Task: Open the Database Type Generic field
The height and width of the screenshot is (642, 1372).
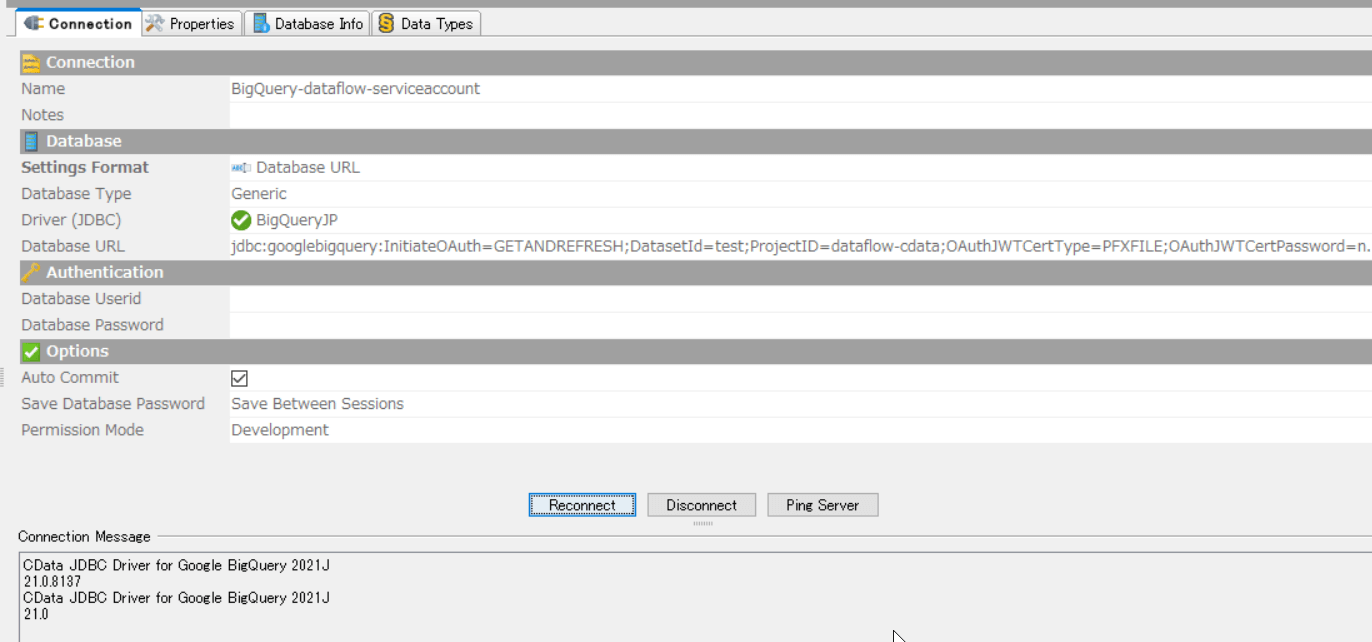Action: click(800, 194)
